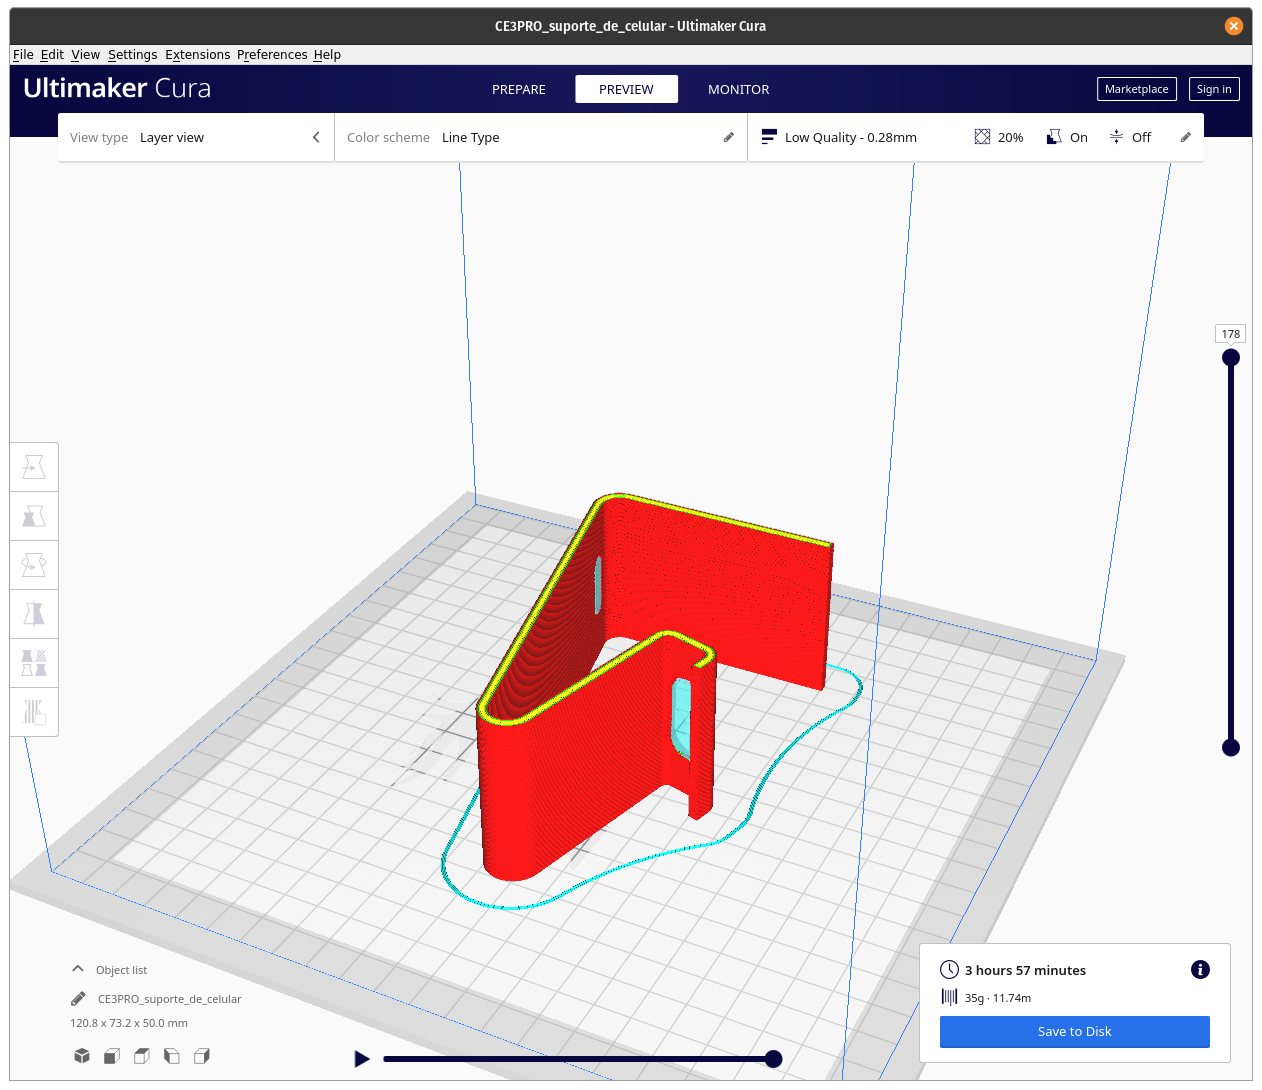Switch to the PREVIEW stage
This screenshot has height=1090, width=1262.
pos(626,89)
